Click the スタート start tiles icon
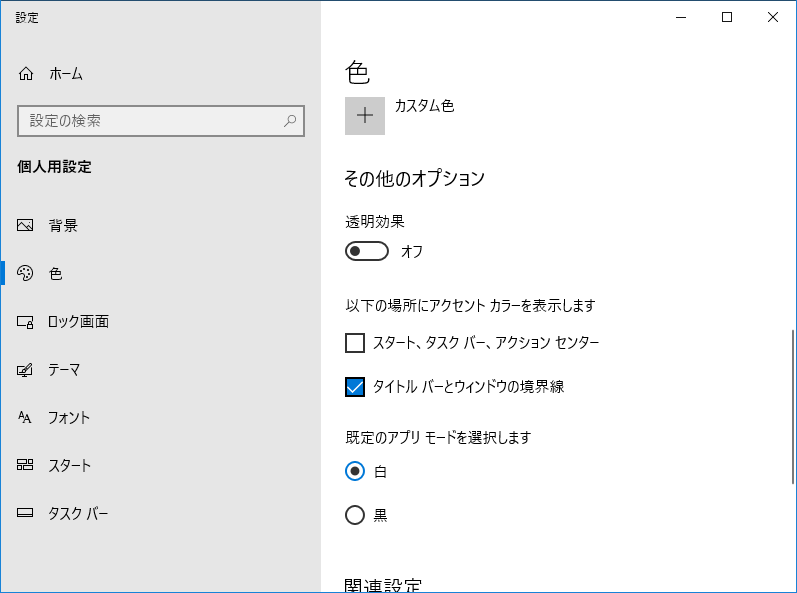 click(x=25, y=465)
